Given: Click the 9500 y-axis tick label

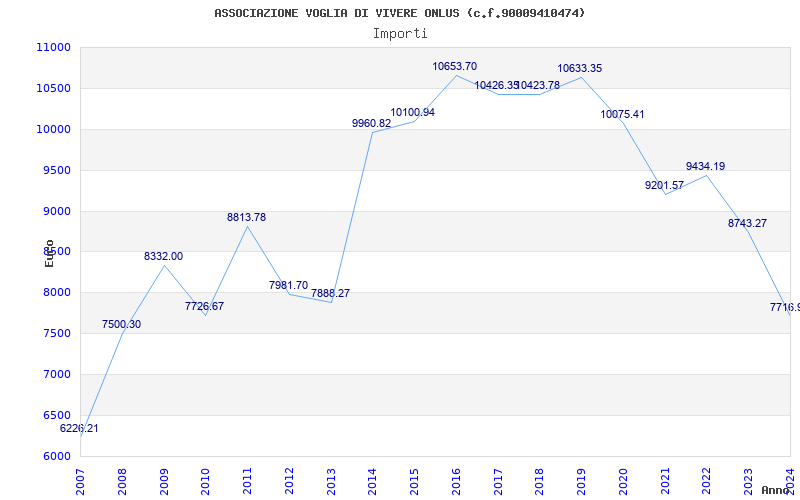Looking at the screenshot, I should click(x=57, y=170).
